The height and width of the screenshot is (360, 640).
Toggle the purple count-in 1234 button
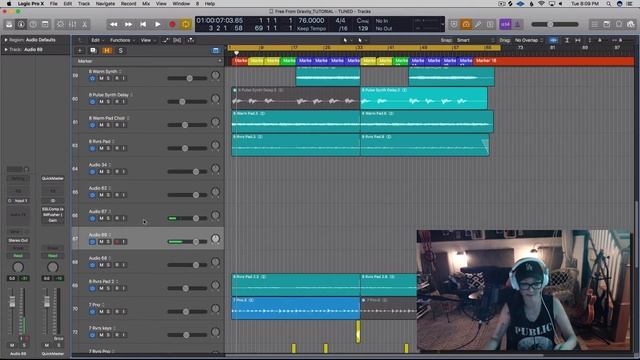coord(505,24)
